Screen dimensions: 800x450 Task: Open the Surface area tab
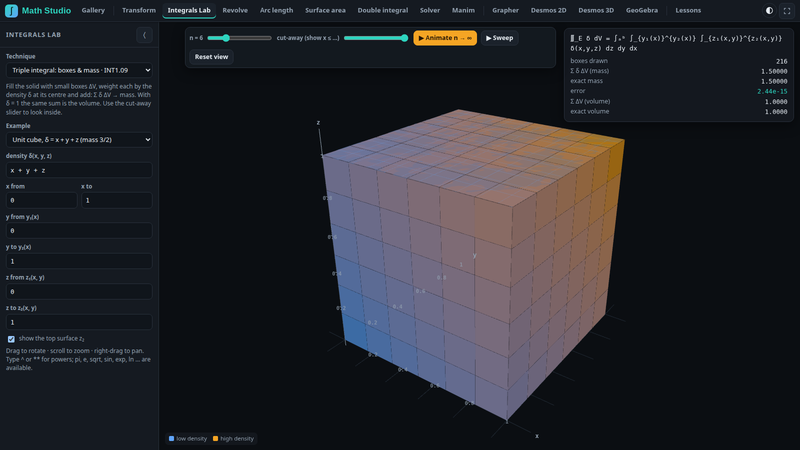[x=325, y=10]
